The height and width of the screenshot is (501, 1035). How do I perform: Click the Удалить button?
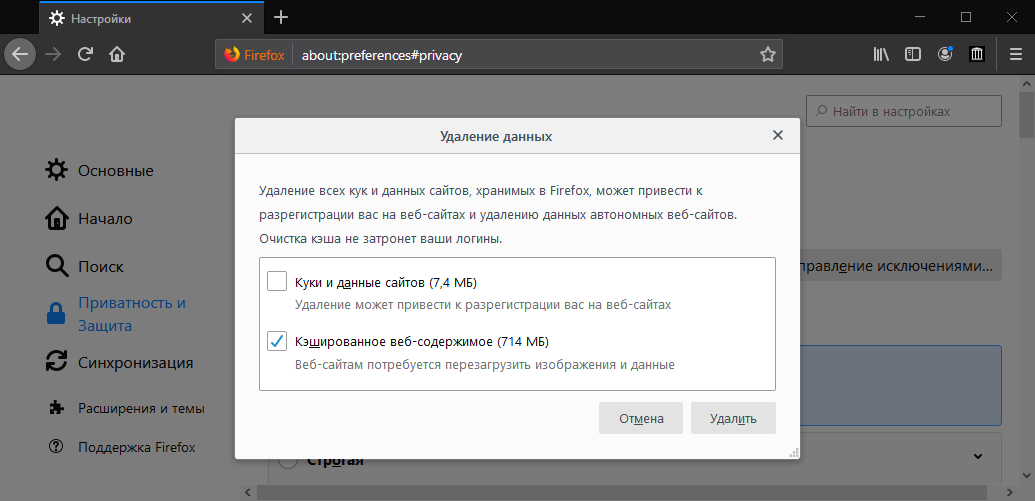(733, 418)
